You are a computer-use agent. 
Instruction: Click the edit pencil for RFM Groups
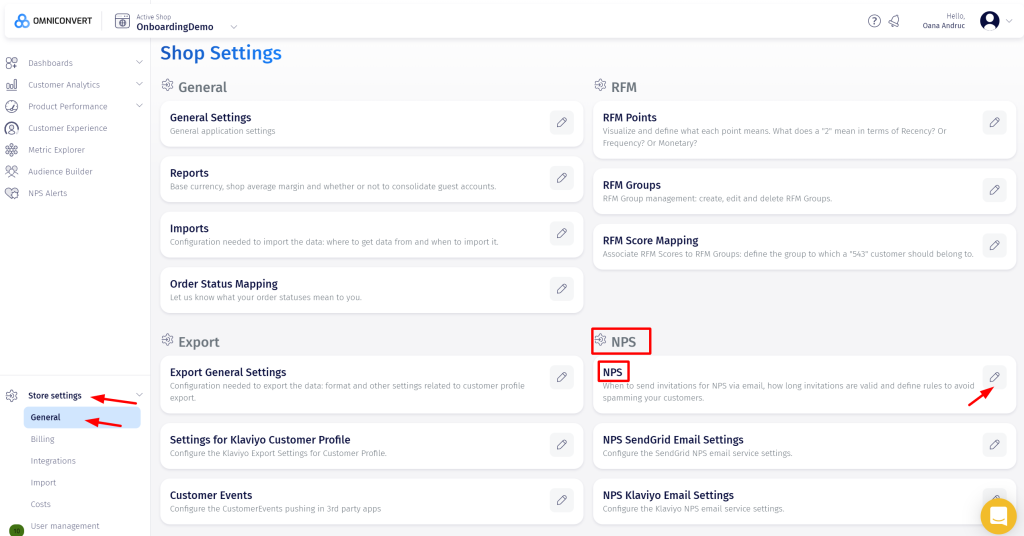(x=994, y=189)
